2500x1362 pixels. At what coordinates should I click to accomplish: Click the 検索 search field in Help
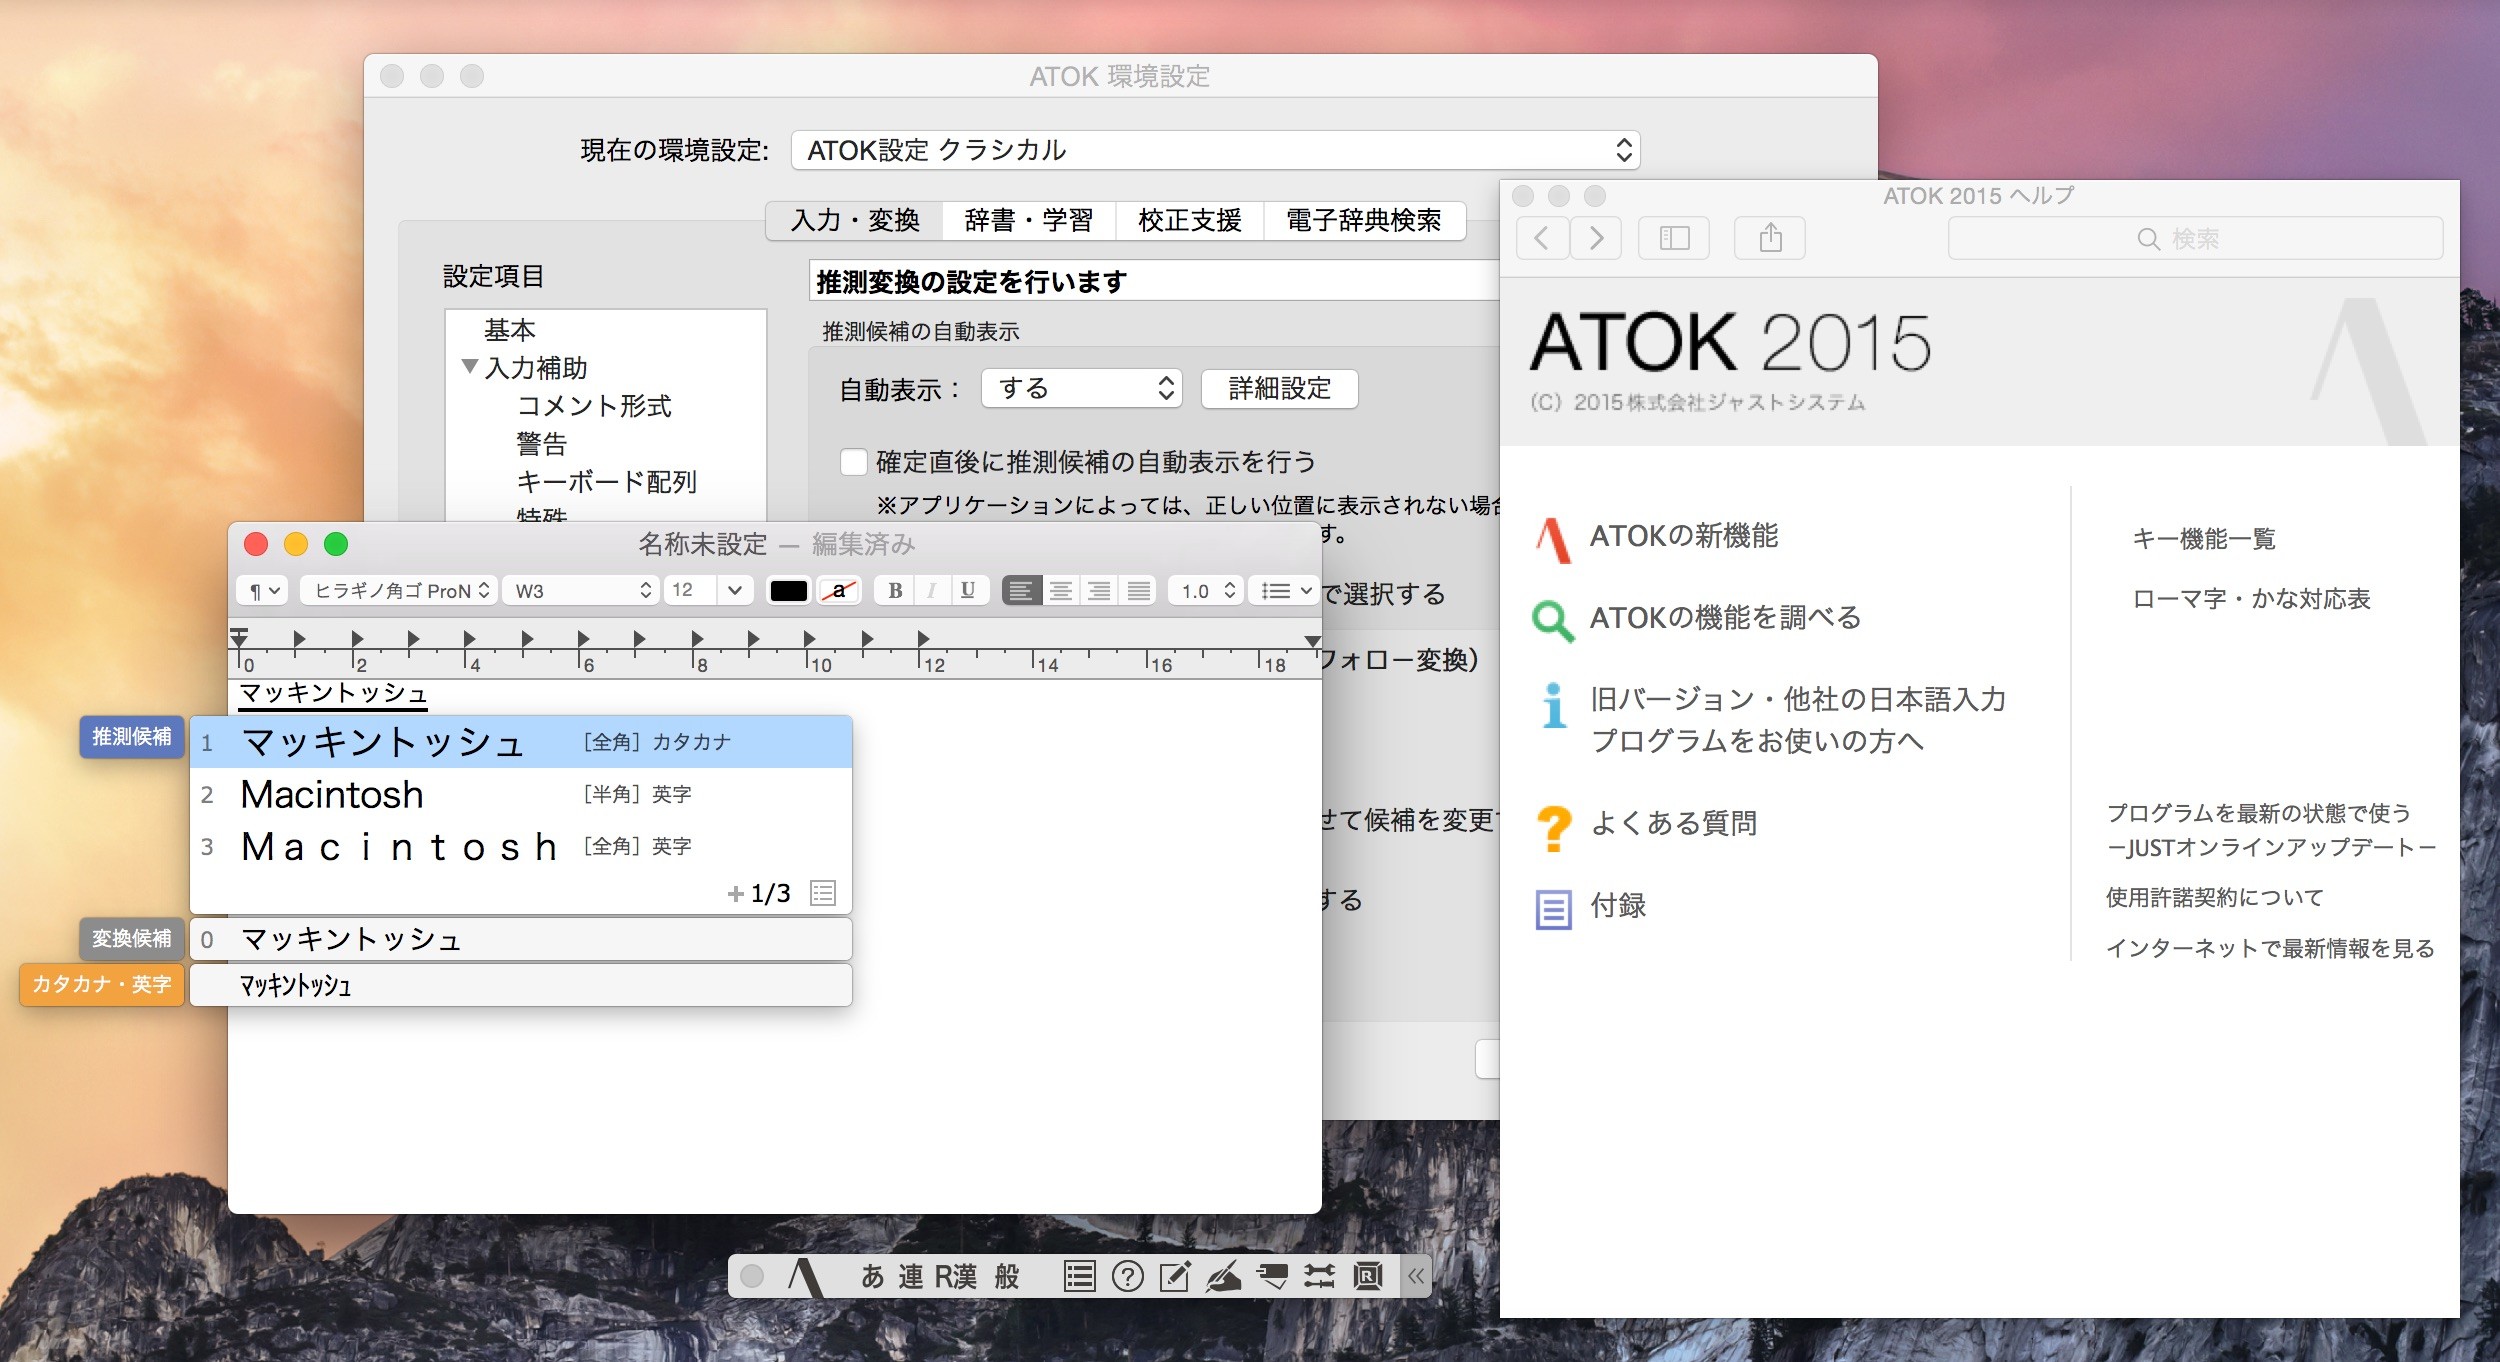(x=2195, y=238)
